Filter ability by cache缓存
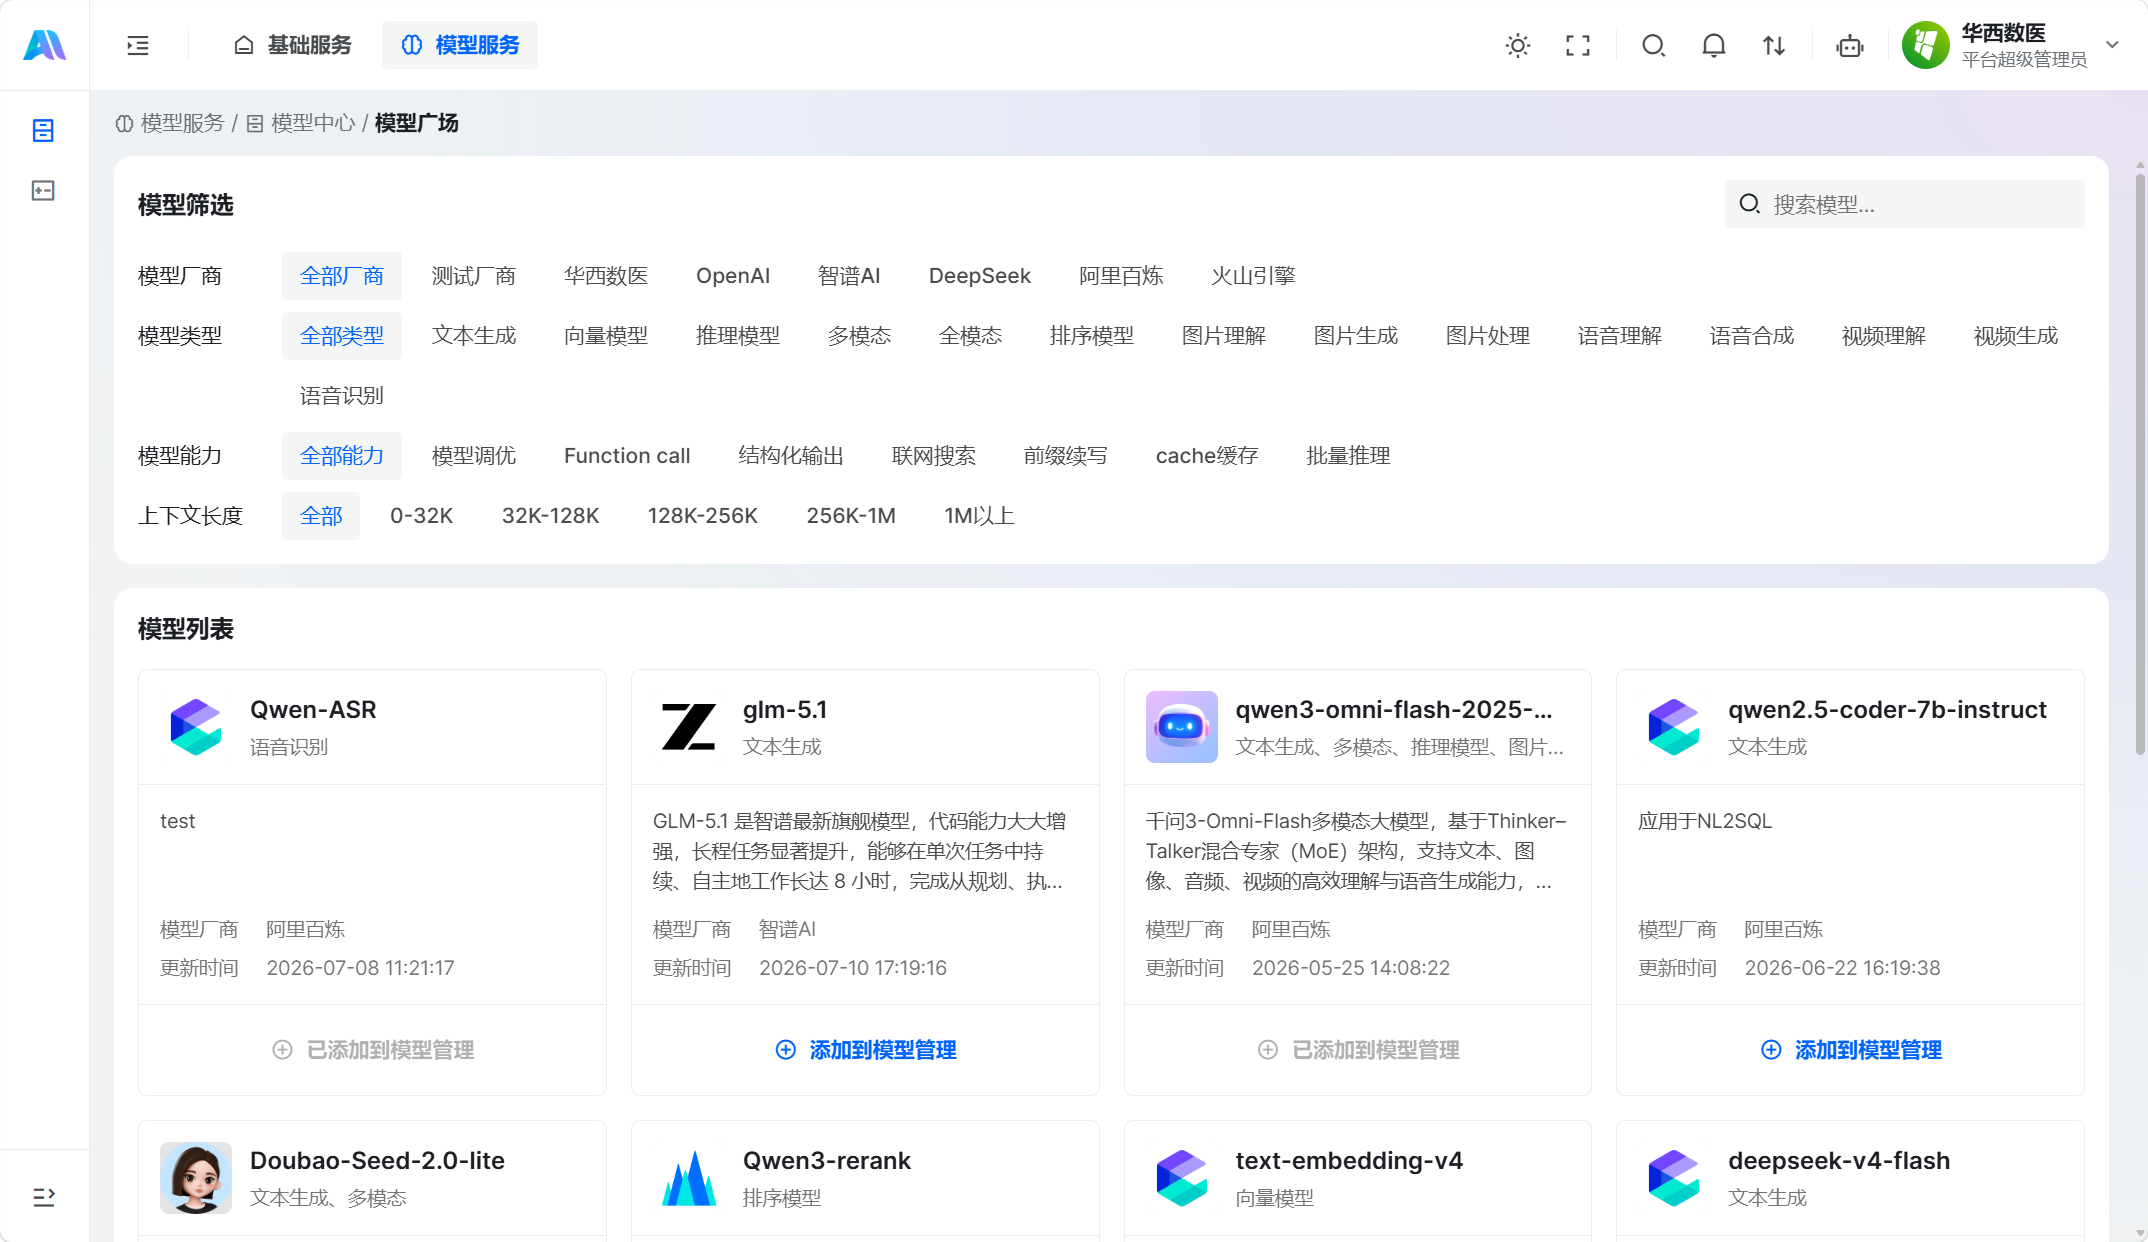The height and width of the screenshot is (1242, 2148). point(1207,456)
